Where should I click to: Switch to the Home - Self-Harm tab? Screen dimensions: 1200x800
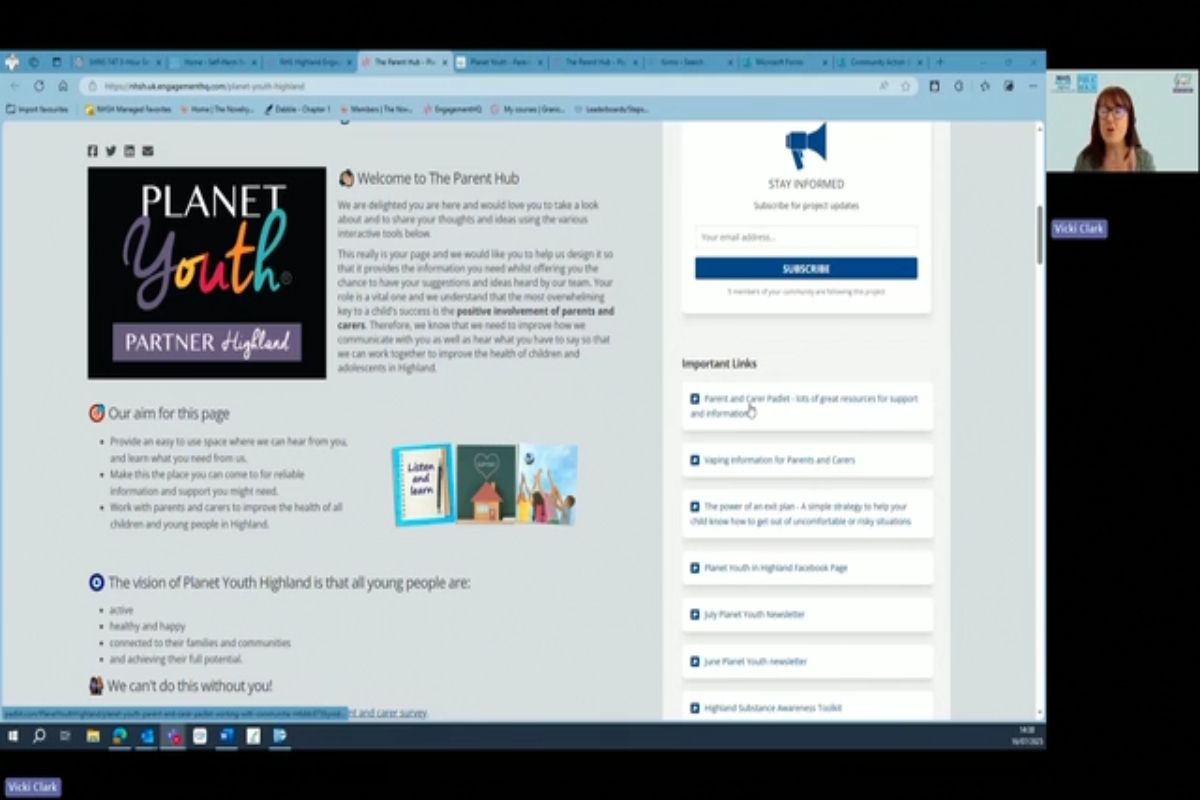click(215, 62)
